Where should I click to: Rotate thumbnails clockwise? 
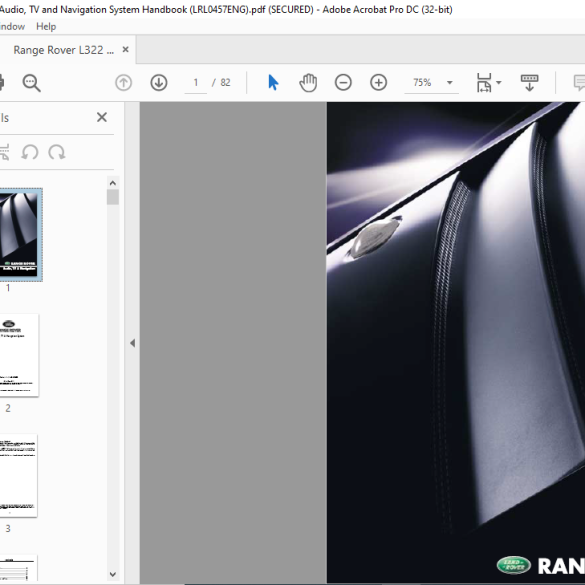tap(57, 152)
